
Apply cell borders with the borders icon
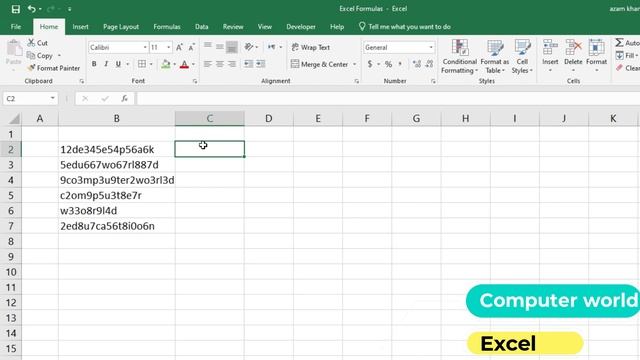[142, 64]
